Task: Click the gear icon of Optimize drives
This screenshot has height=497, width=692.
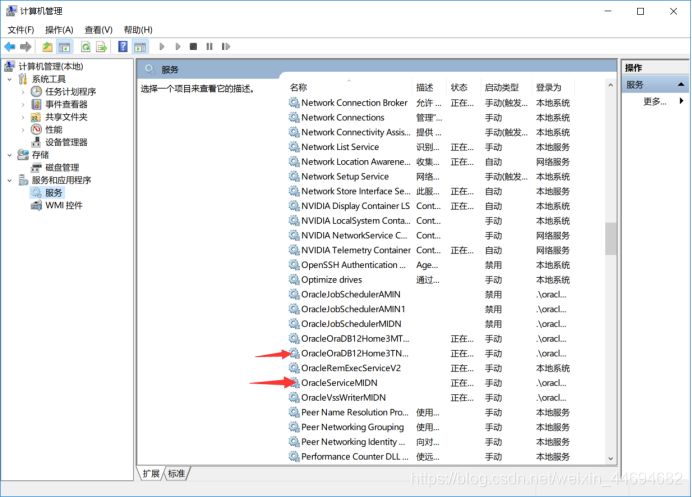Action: click(294, 279)
